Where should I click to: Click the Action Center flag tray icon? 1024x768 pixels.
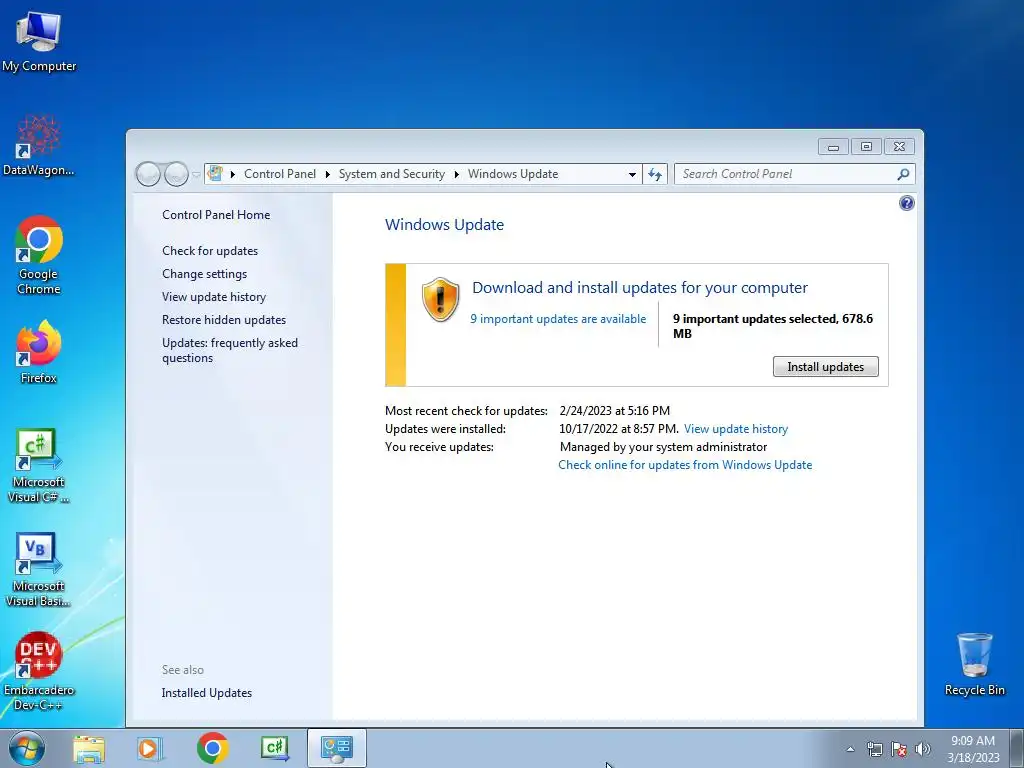tap(899, 749)
